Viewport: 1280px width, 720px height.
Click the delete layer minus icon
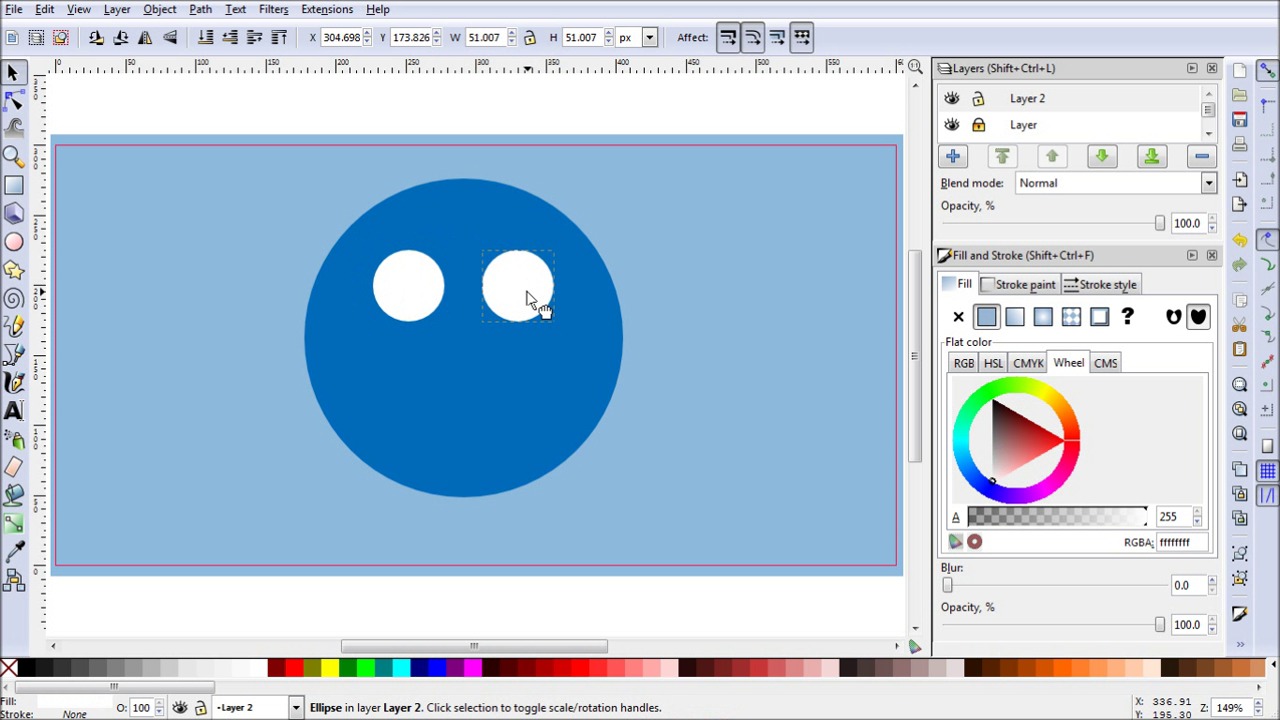coord(1201,156)
